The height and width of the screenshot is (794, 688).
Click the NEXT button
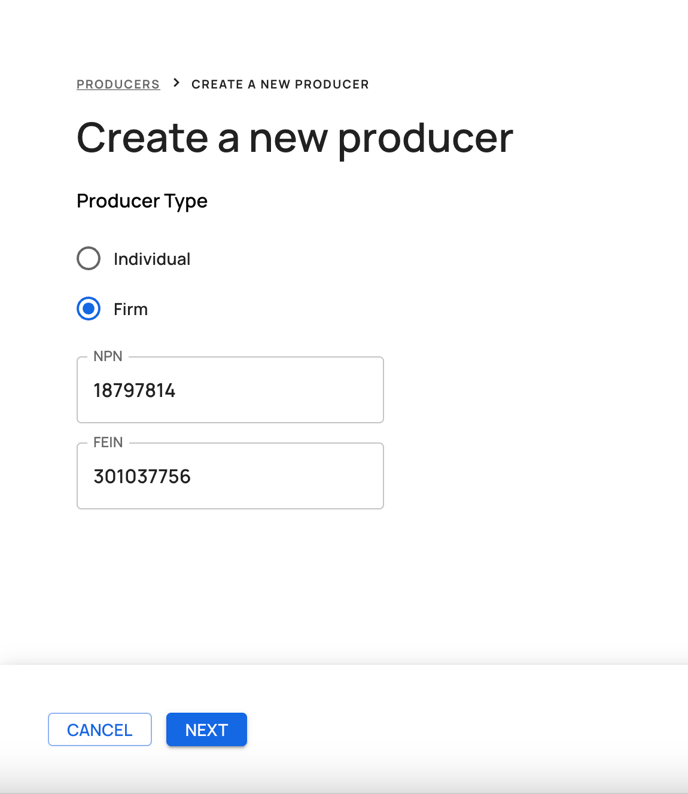[207, 730]
